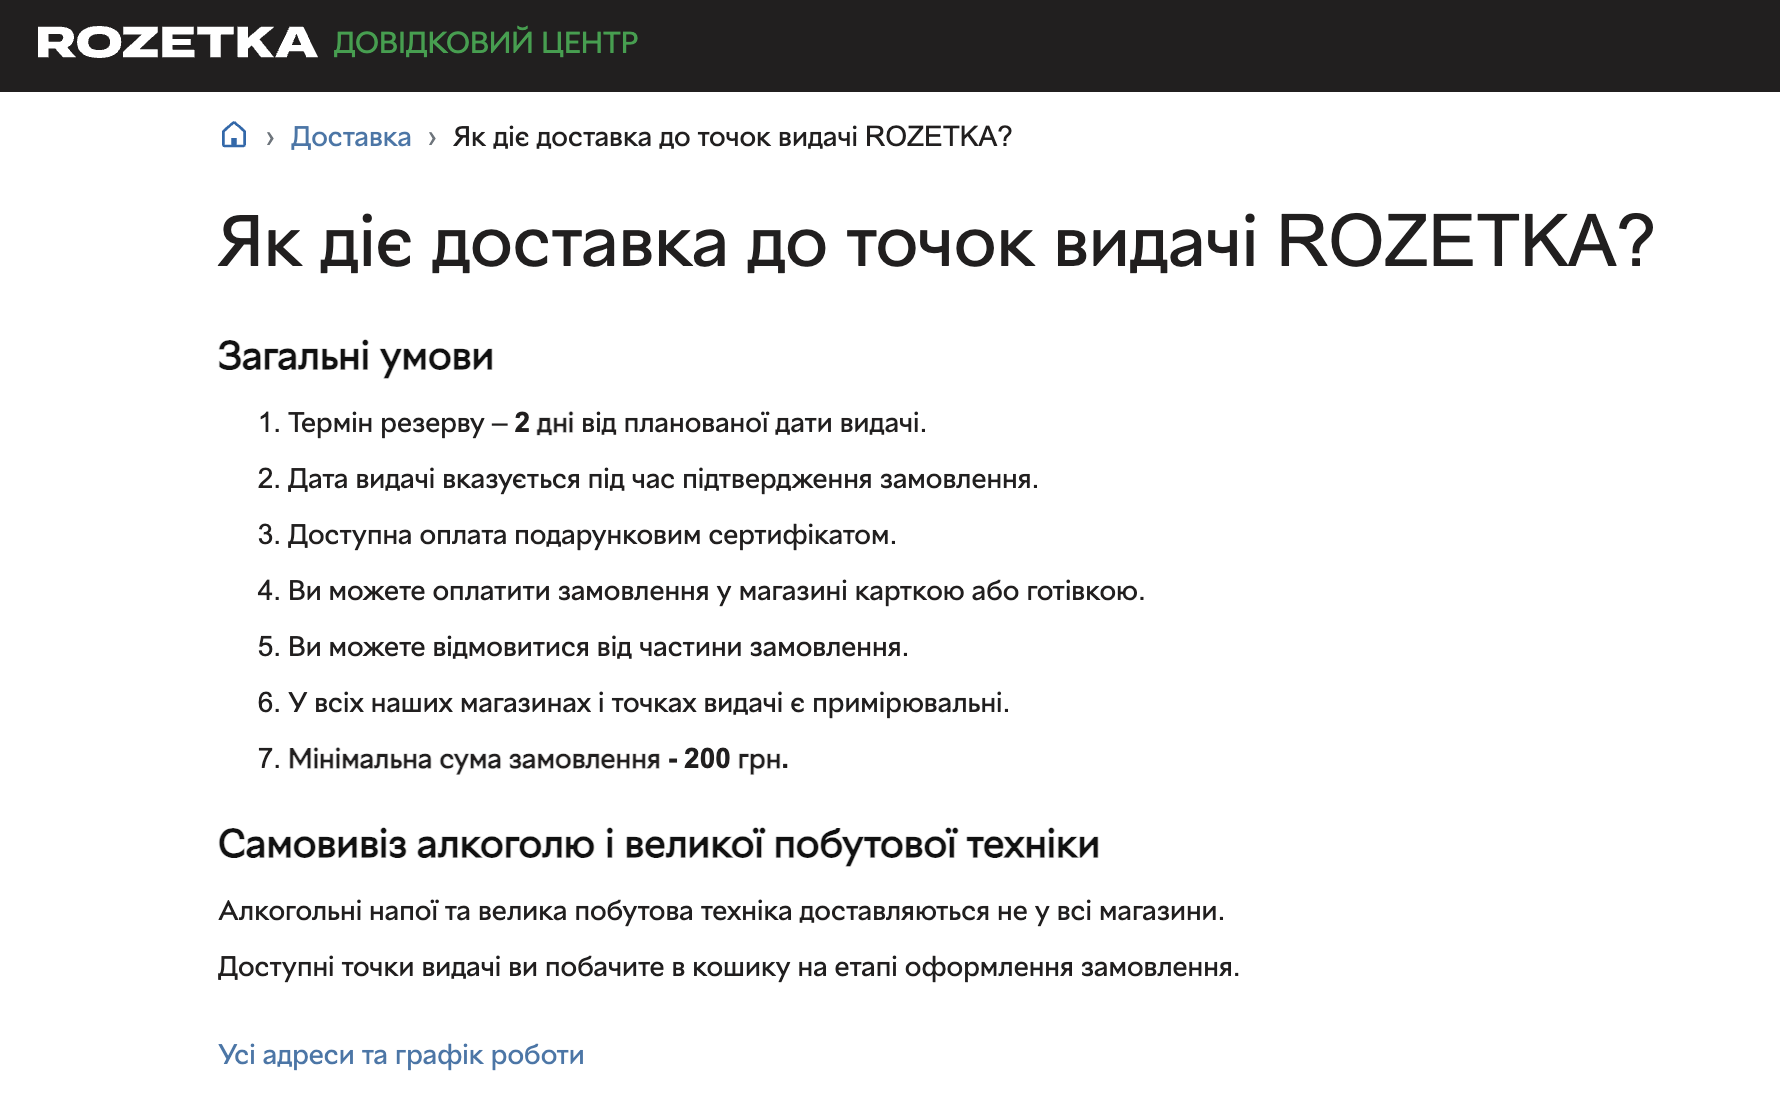Click the main heading about доставка до точок видачі
Screen dimensions: 1780x1118
tap(935, 242)
